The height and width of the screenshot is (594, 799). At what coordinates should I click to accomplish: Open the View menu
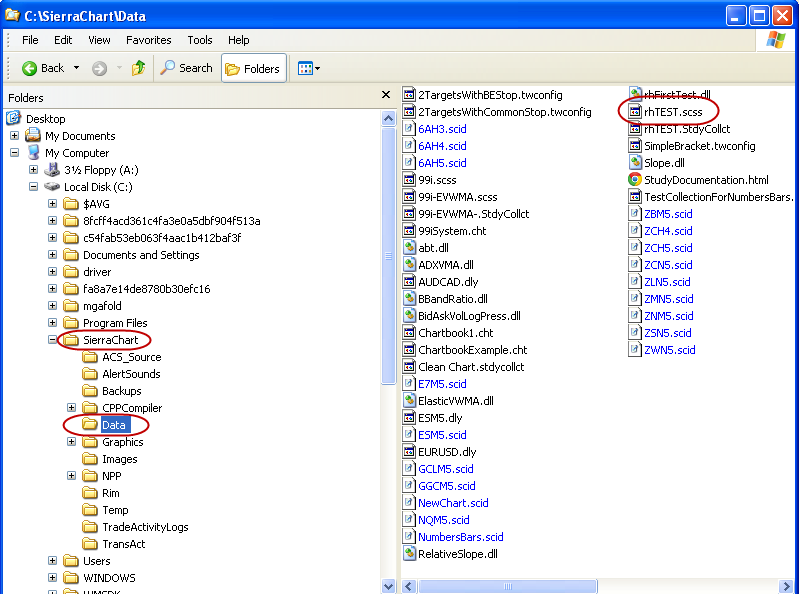coord(99,40)
